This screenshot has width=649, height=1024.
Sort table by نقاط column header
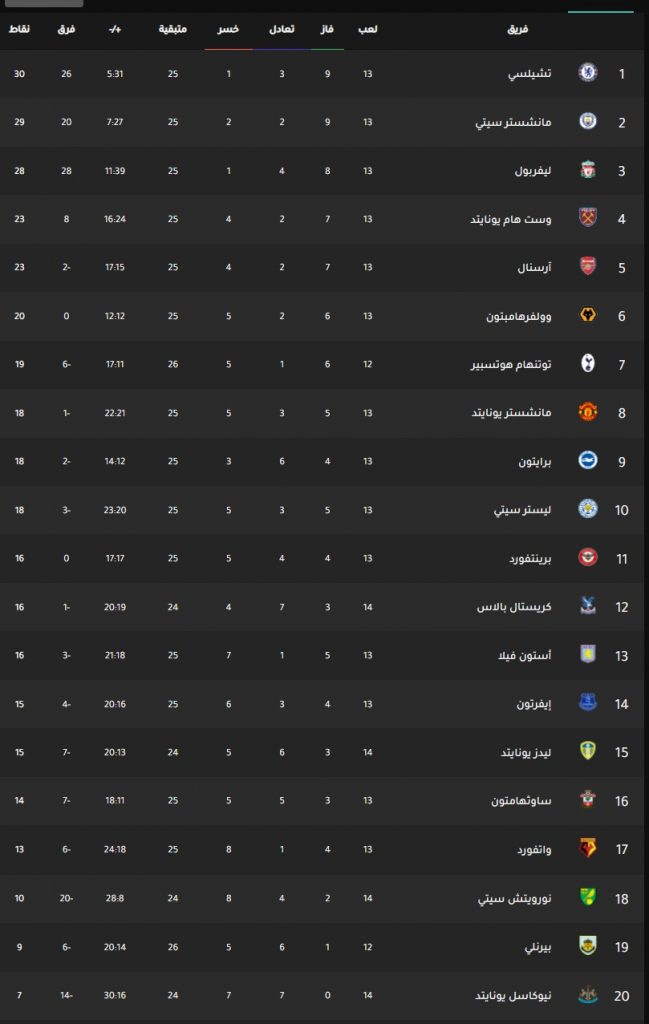click(19, 29)
